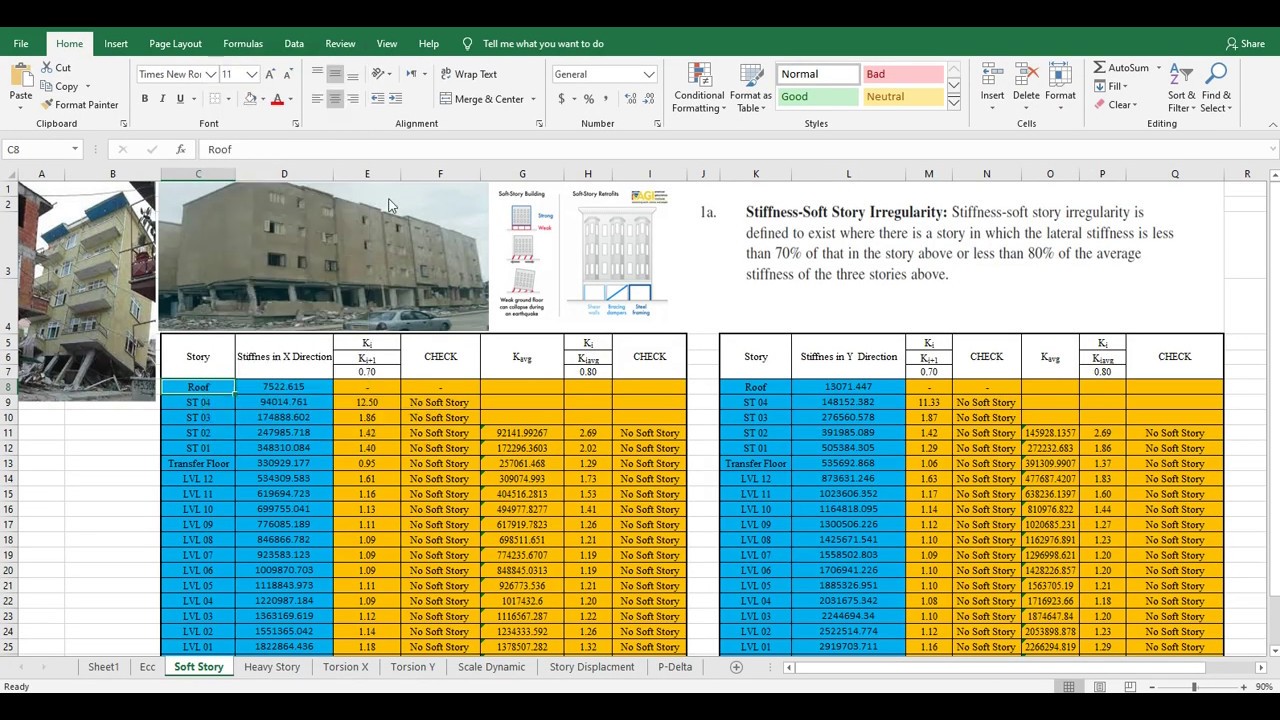This screenshot has height=720, width=1280.
Task: Increase font size icon
Action: coord(272,74)
